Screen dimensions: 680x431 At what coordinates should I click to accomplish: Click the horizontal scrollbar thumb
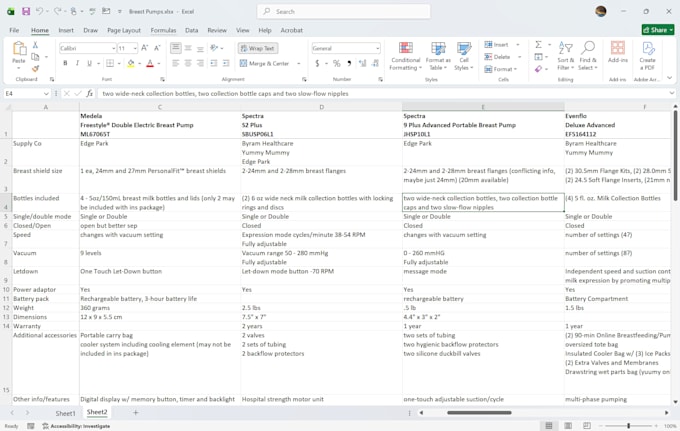click(479, 412)
